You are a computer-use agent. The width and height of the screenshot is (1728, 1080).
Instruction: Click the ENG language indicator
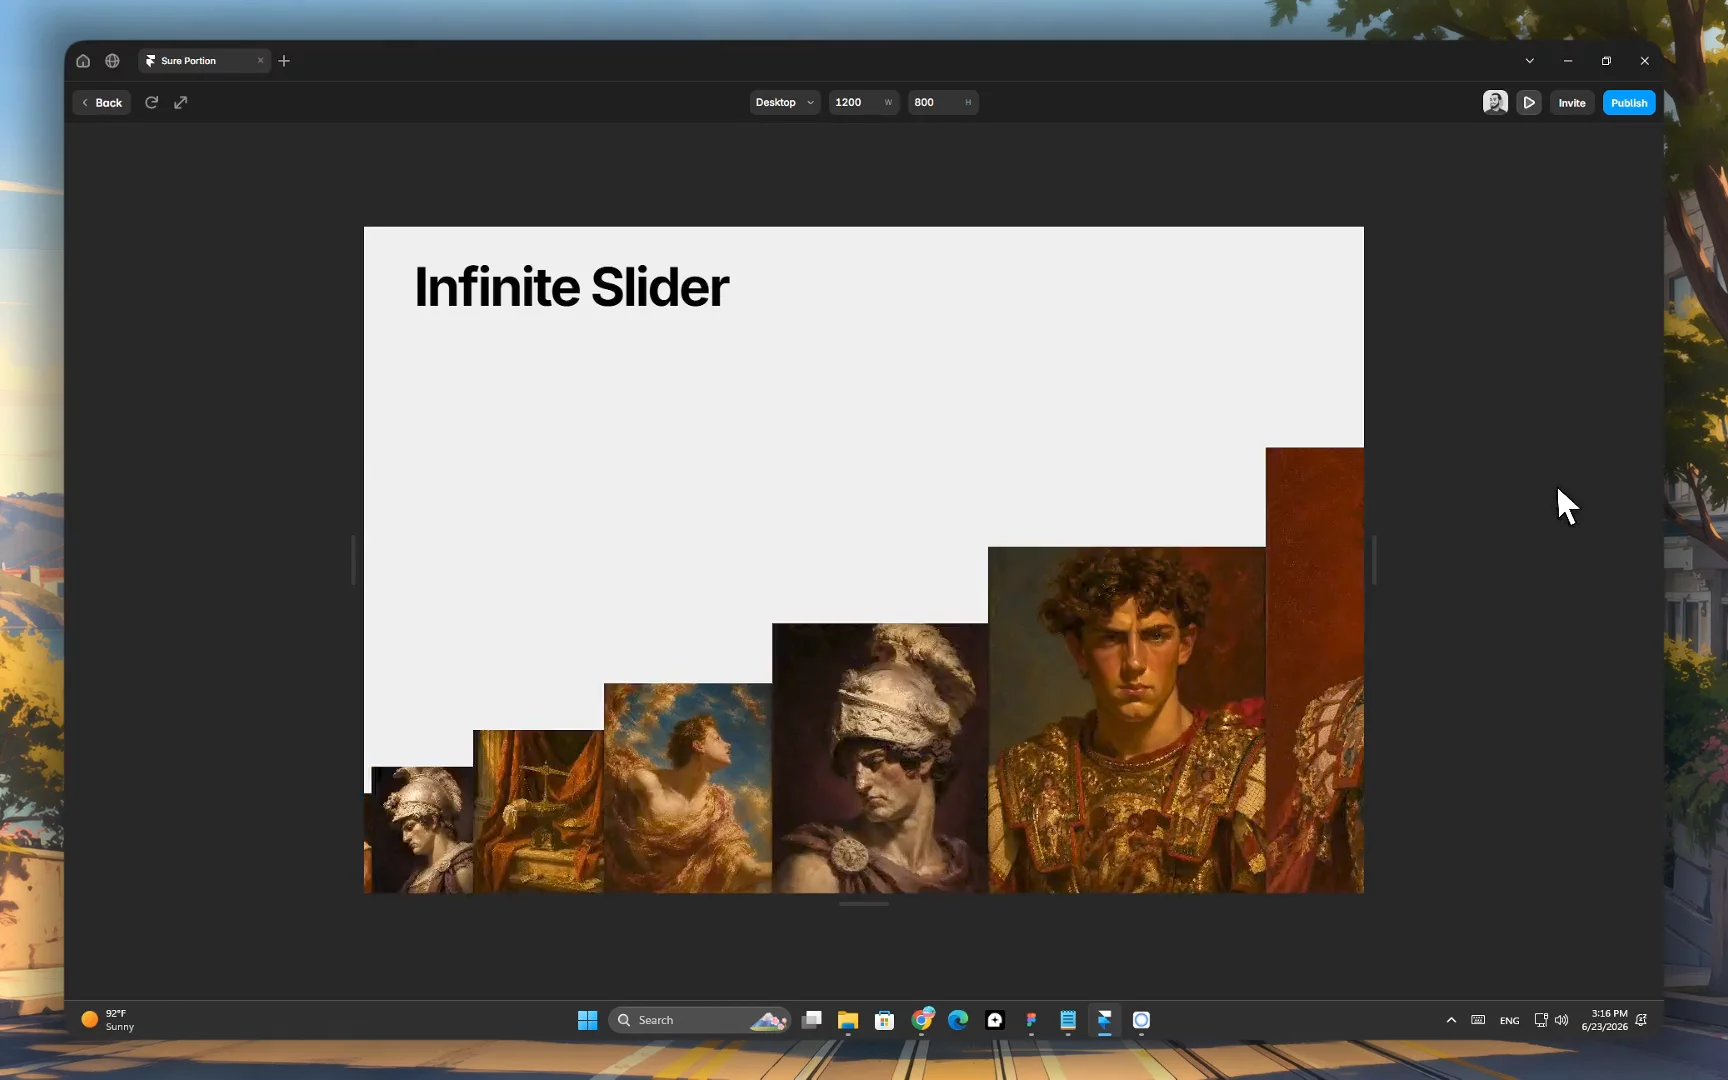(1509, 1020)
